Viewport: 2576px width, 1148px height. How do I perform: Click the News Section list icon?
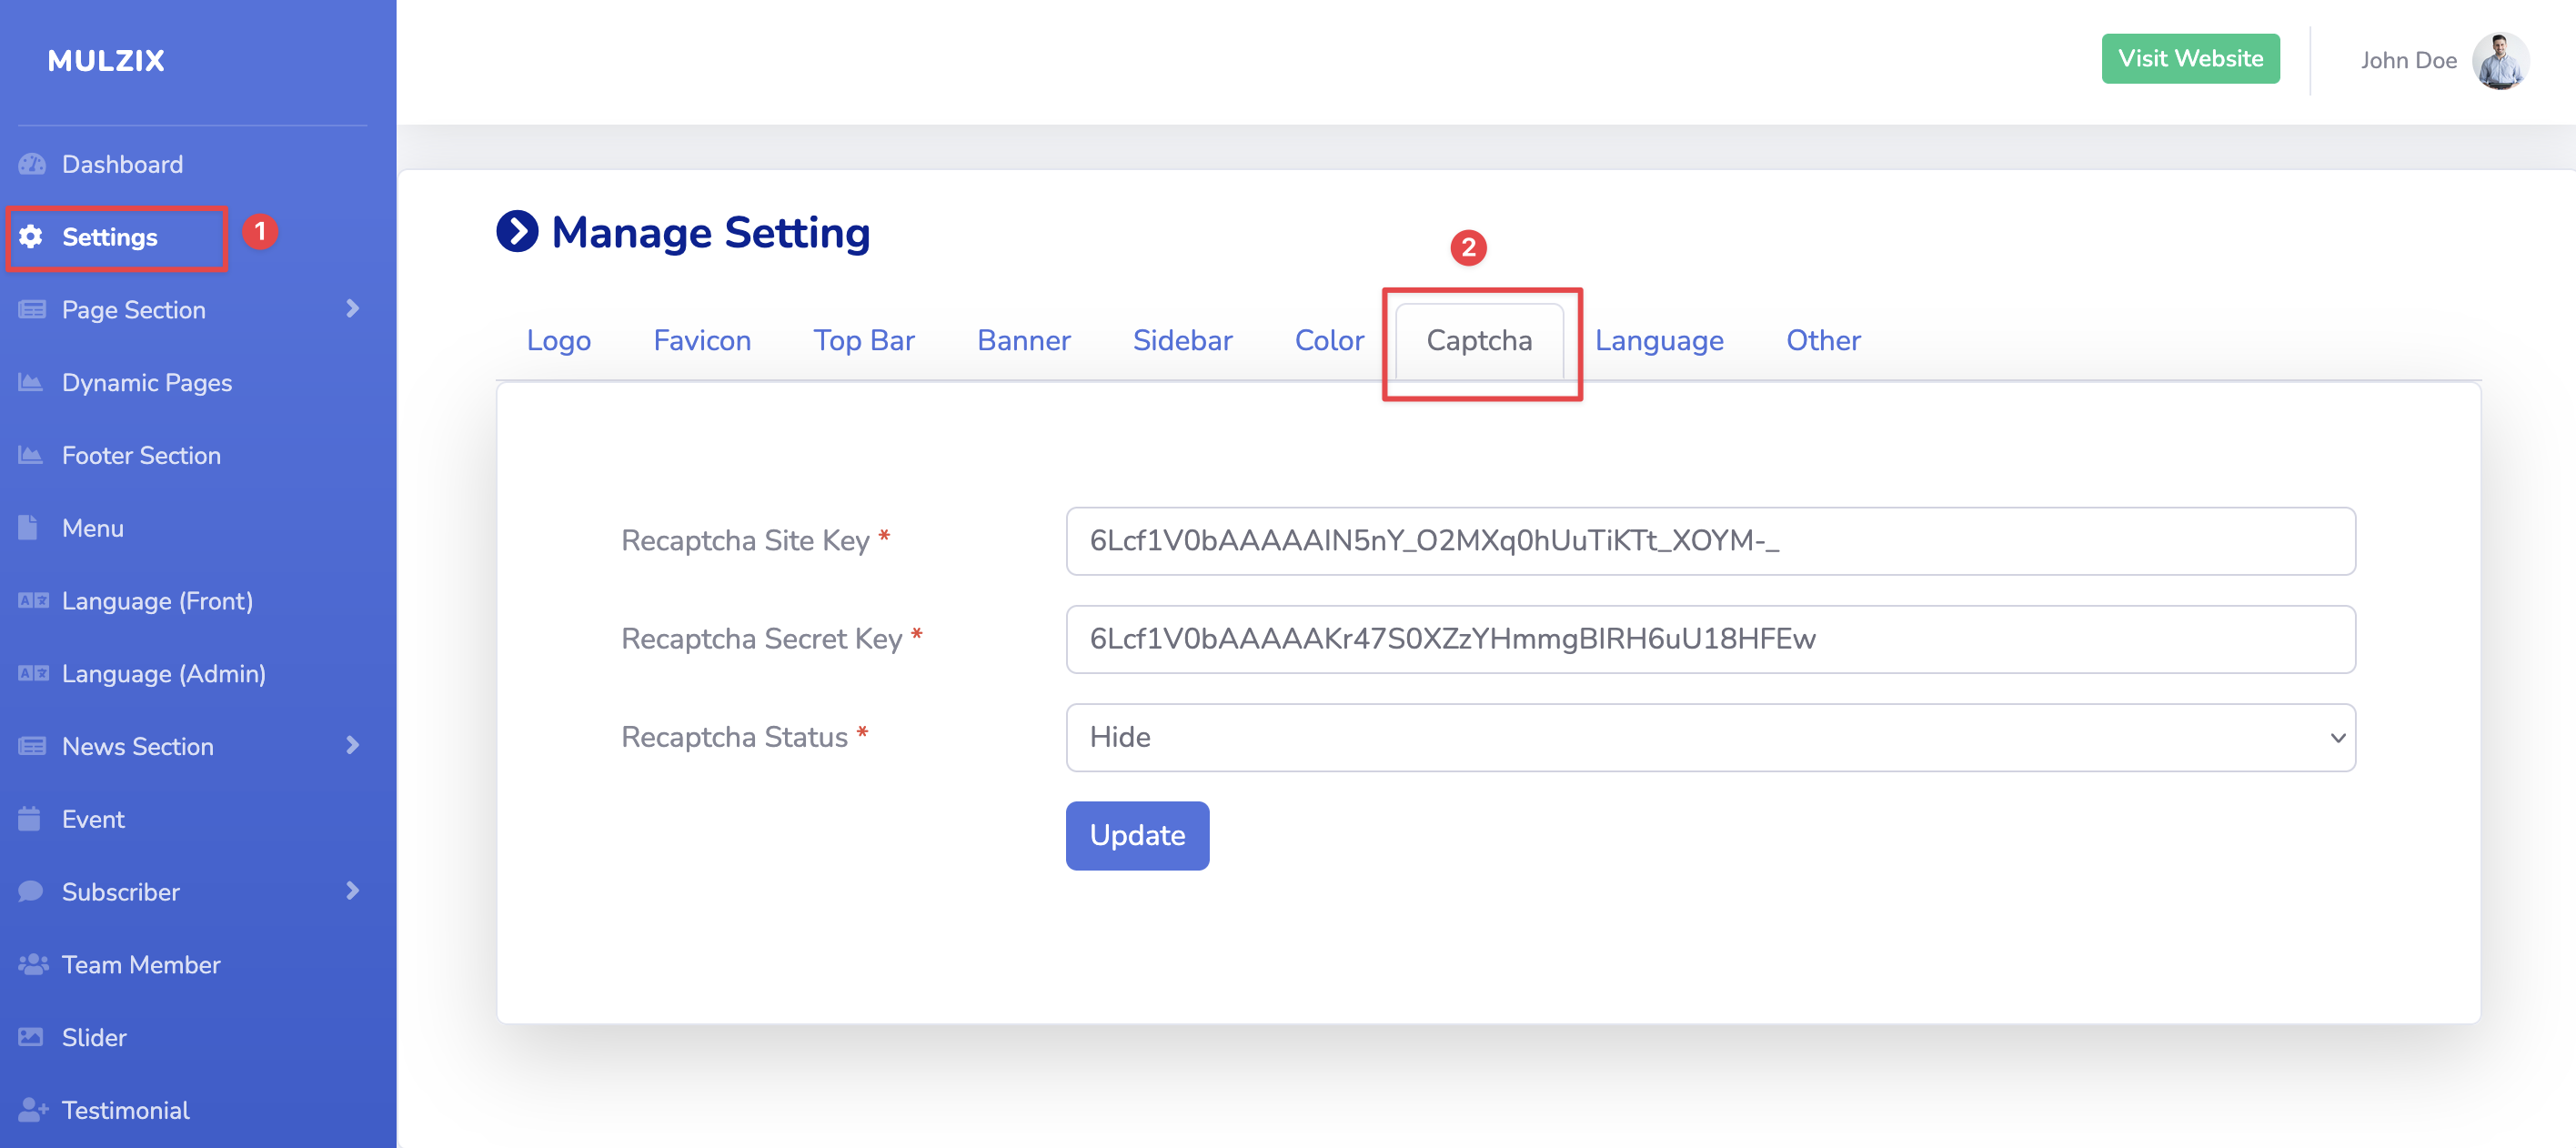[x=32, y=746]
